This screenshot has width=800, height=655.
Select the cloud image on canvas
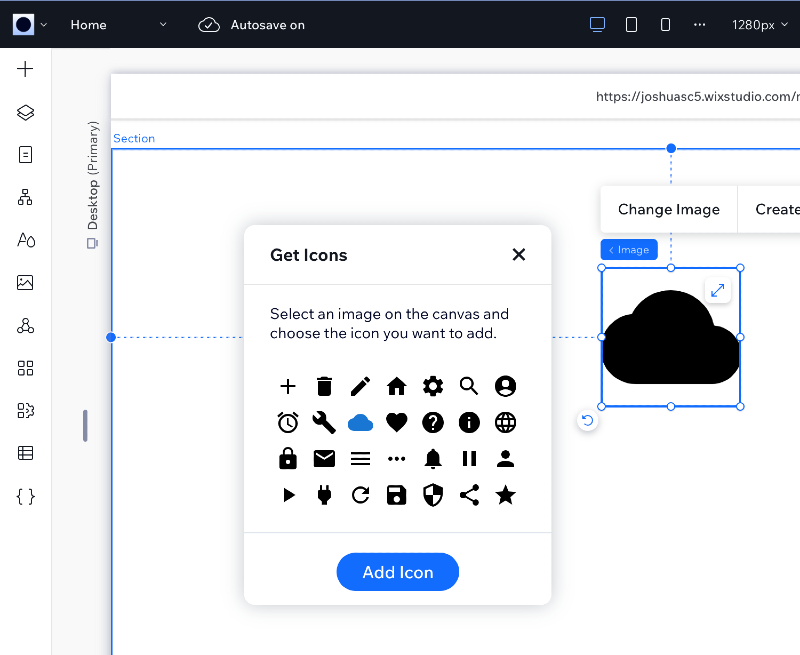pyautogui.click(x=670, y=337)
